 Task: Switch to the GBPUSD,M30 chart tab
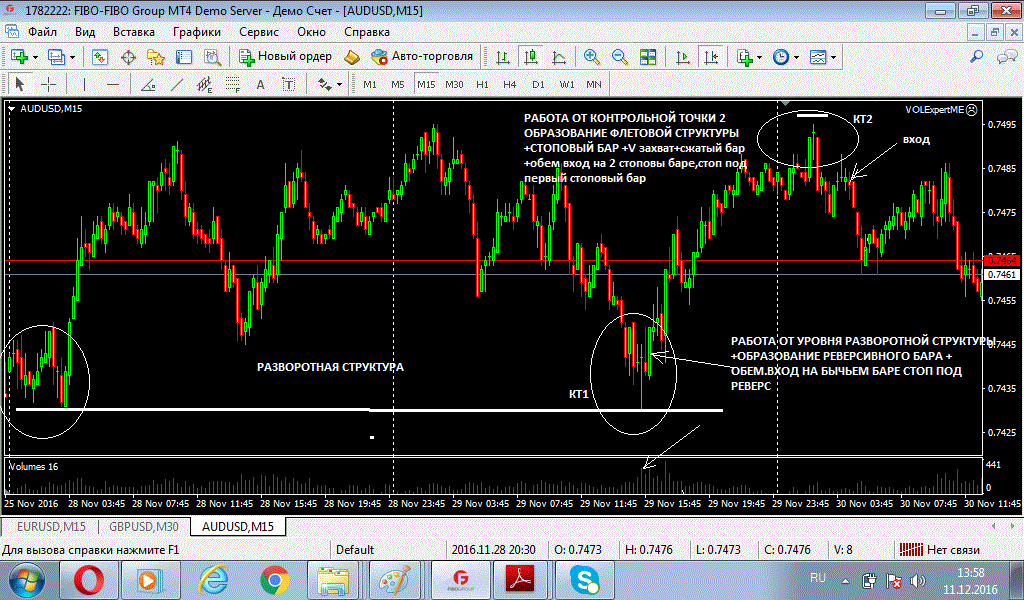coord(144,526)
